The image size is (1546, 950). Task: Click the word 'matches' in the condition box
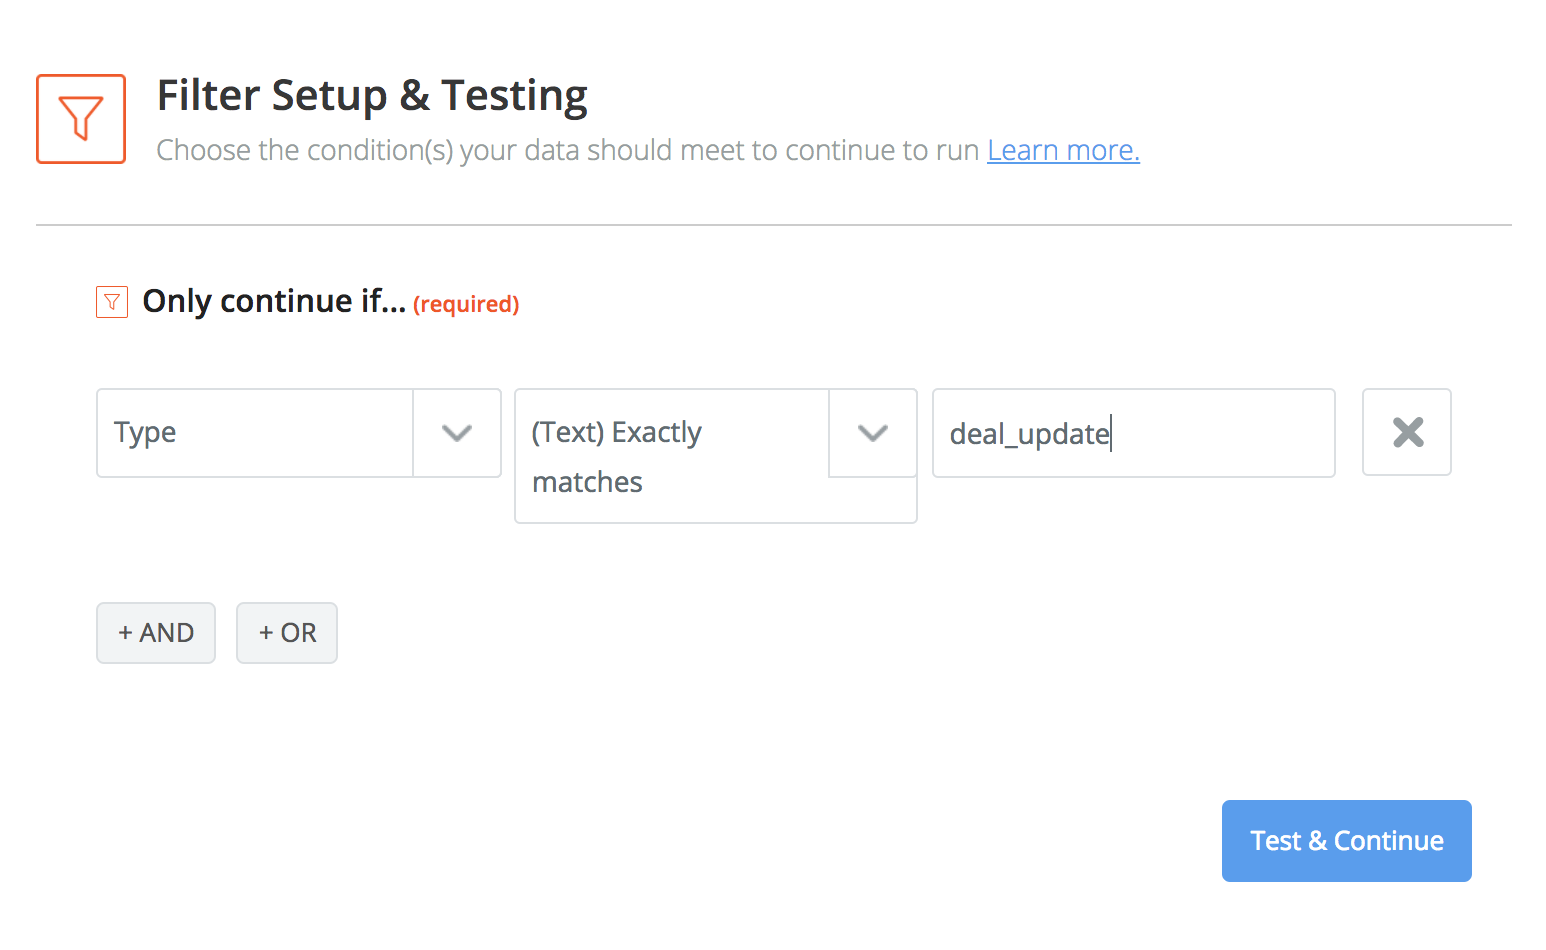(588, 482)
